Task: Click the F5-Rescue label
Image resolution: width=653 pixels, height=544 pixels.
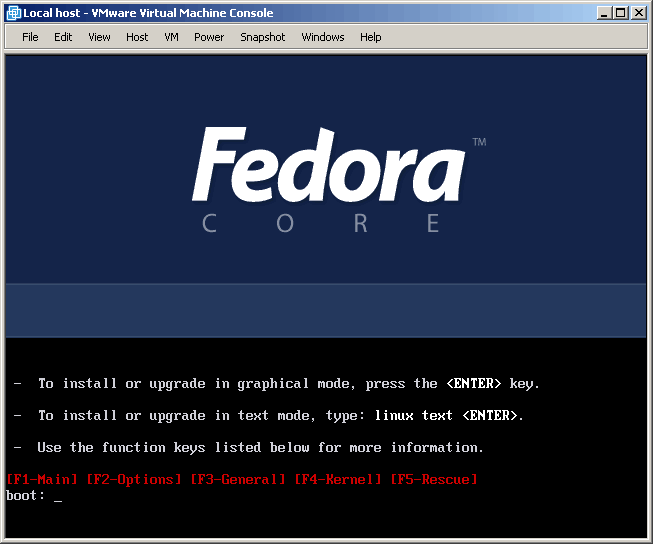Action: [434, 480]
